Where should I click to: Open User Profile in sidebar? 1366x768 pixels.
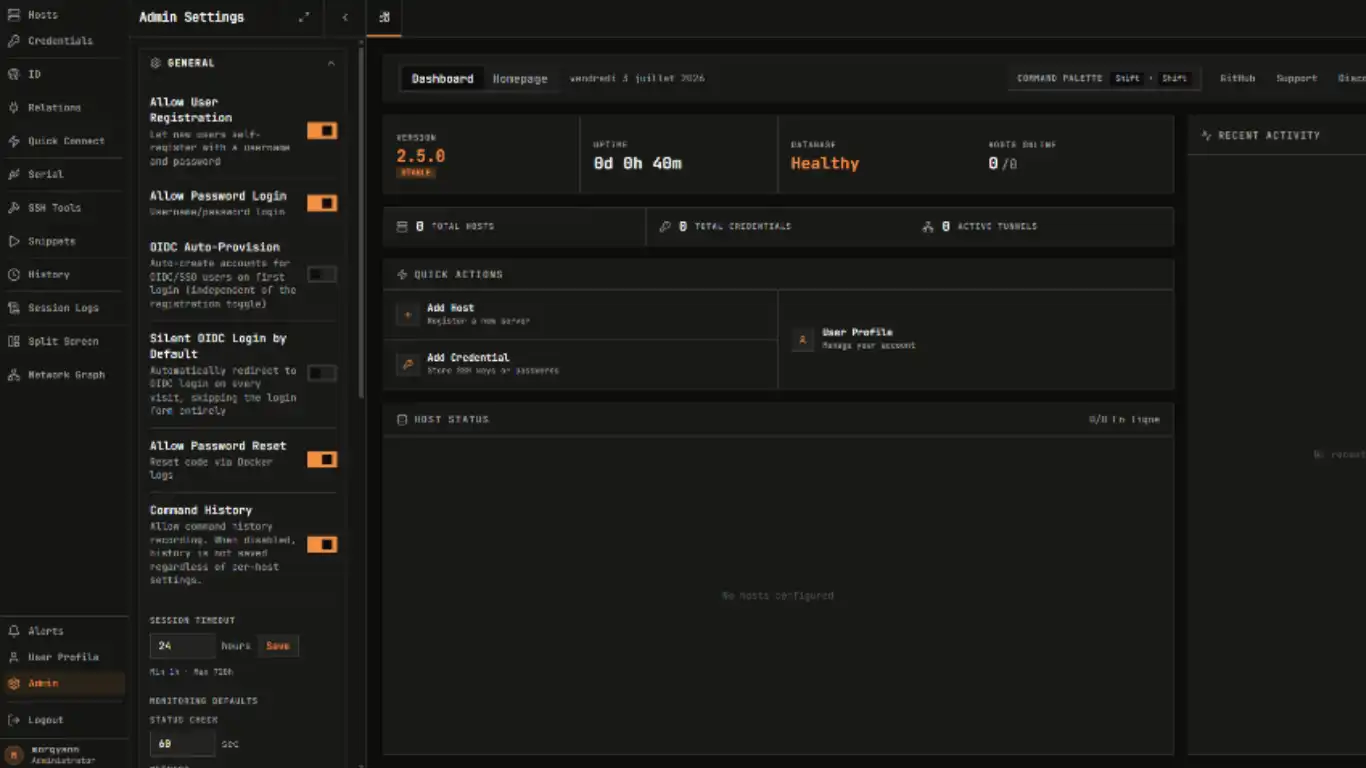62,657
